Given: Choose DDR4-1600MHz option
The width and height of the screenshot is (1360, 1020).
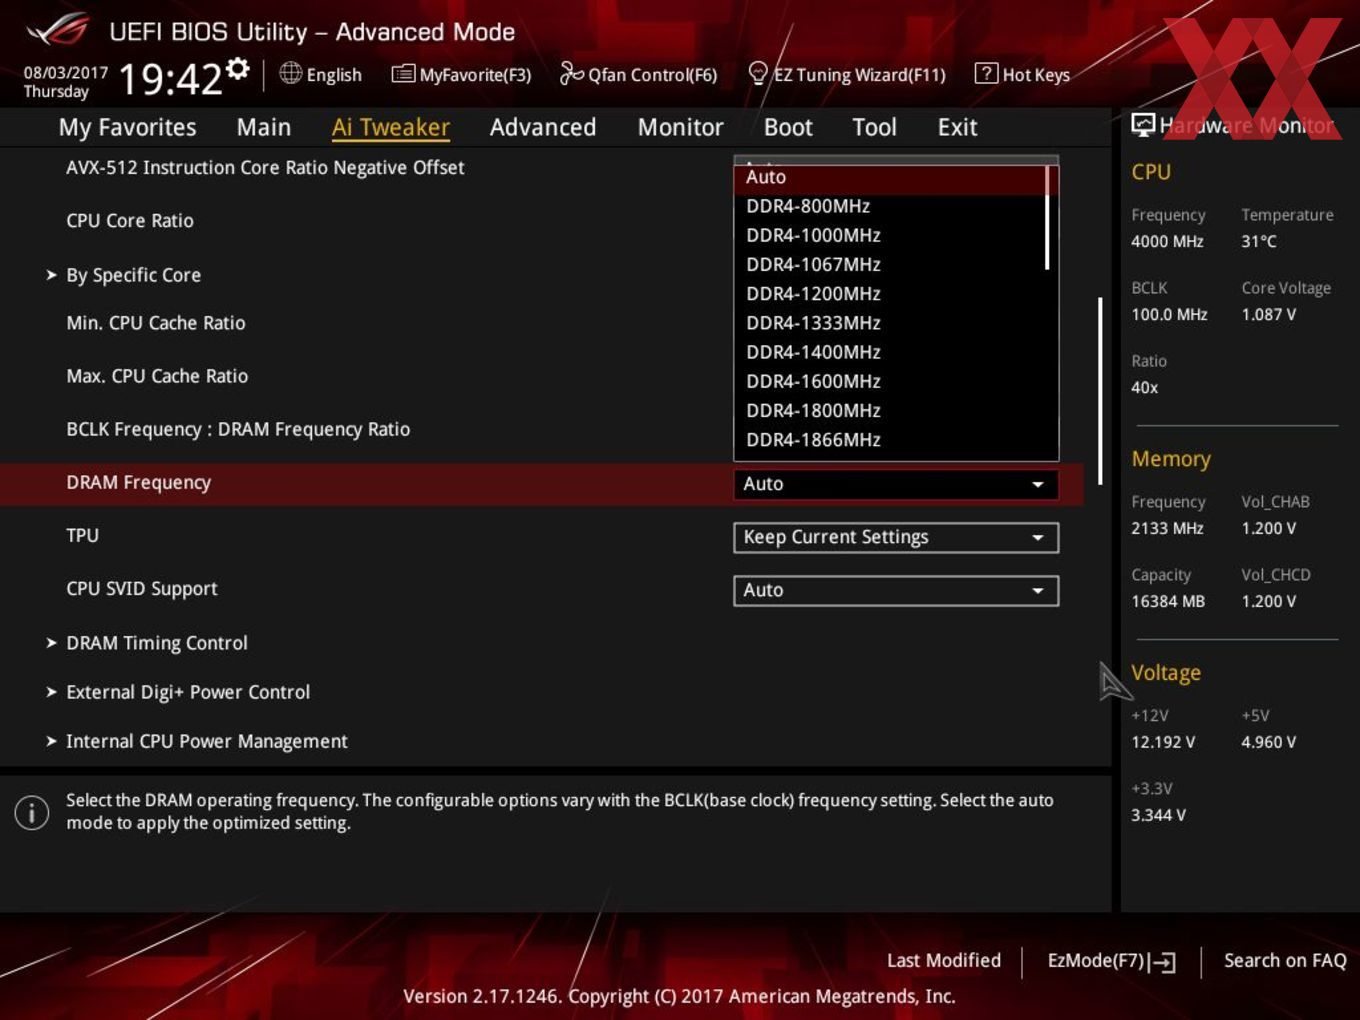Looking at the screenshot, I should (889, 381).
